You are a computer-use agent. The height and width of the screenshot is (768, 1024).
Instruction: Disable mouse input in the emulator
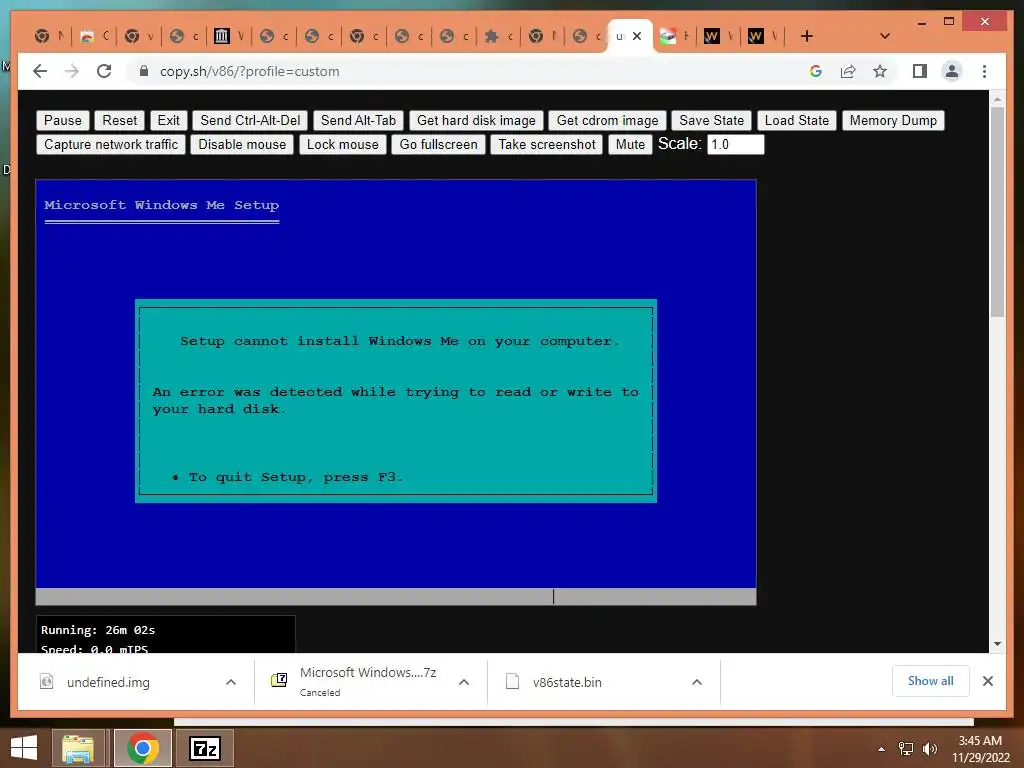tap(242, 144)
